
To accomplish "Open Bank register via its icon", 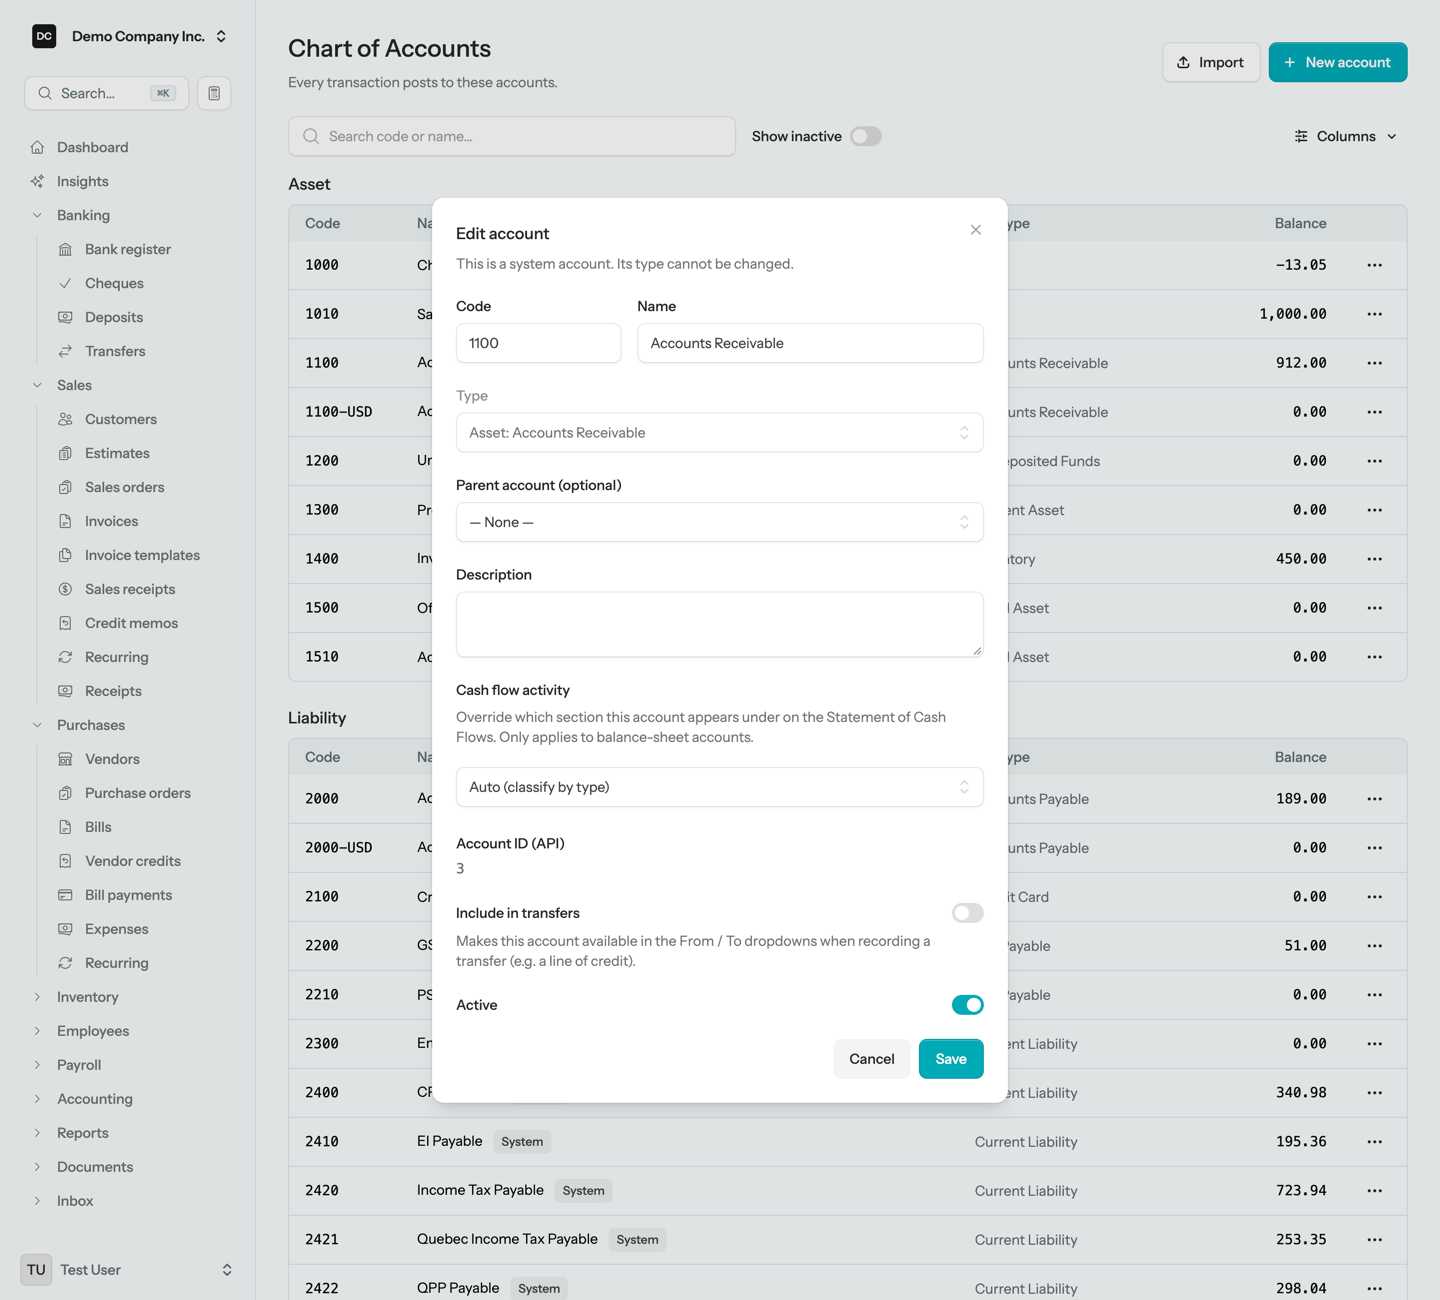I will tap(66, 249).
